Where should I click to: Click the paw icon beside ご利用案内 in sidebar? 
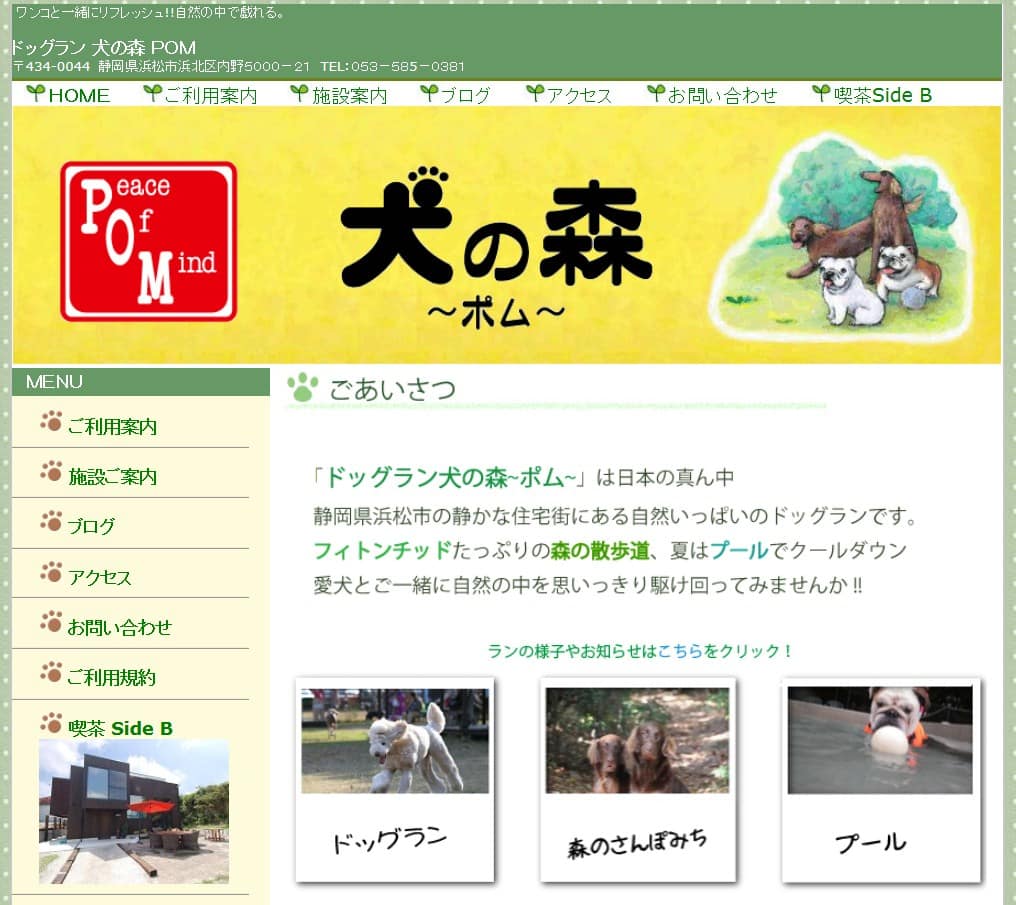(x=51, y=422)
